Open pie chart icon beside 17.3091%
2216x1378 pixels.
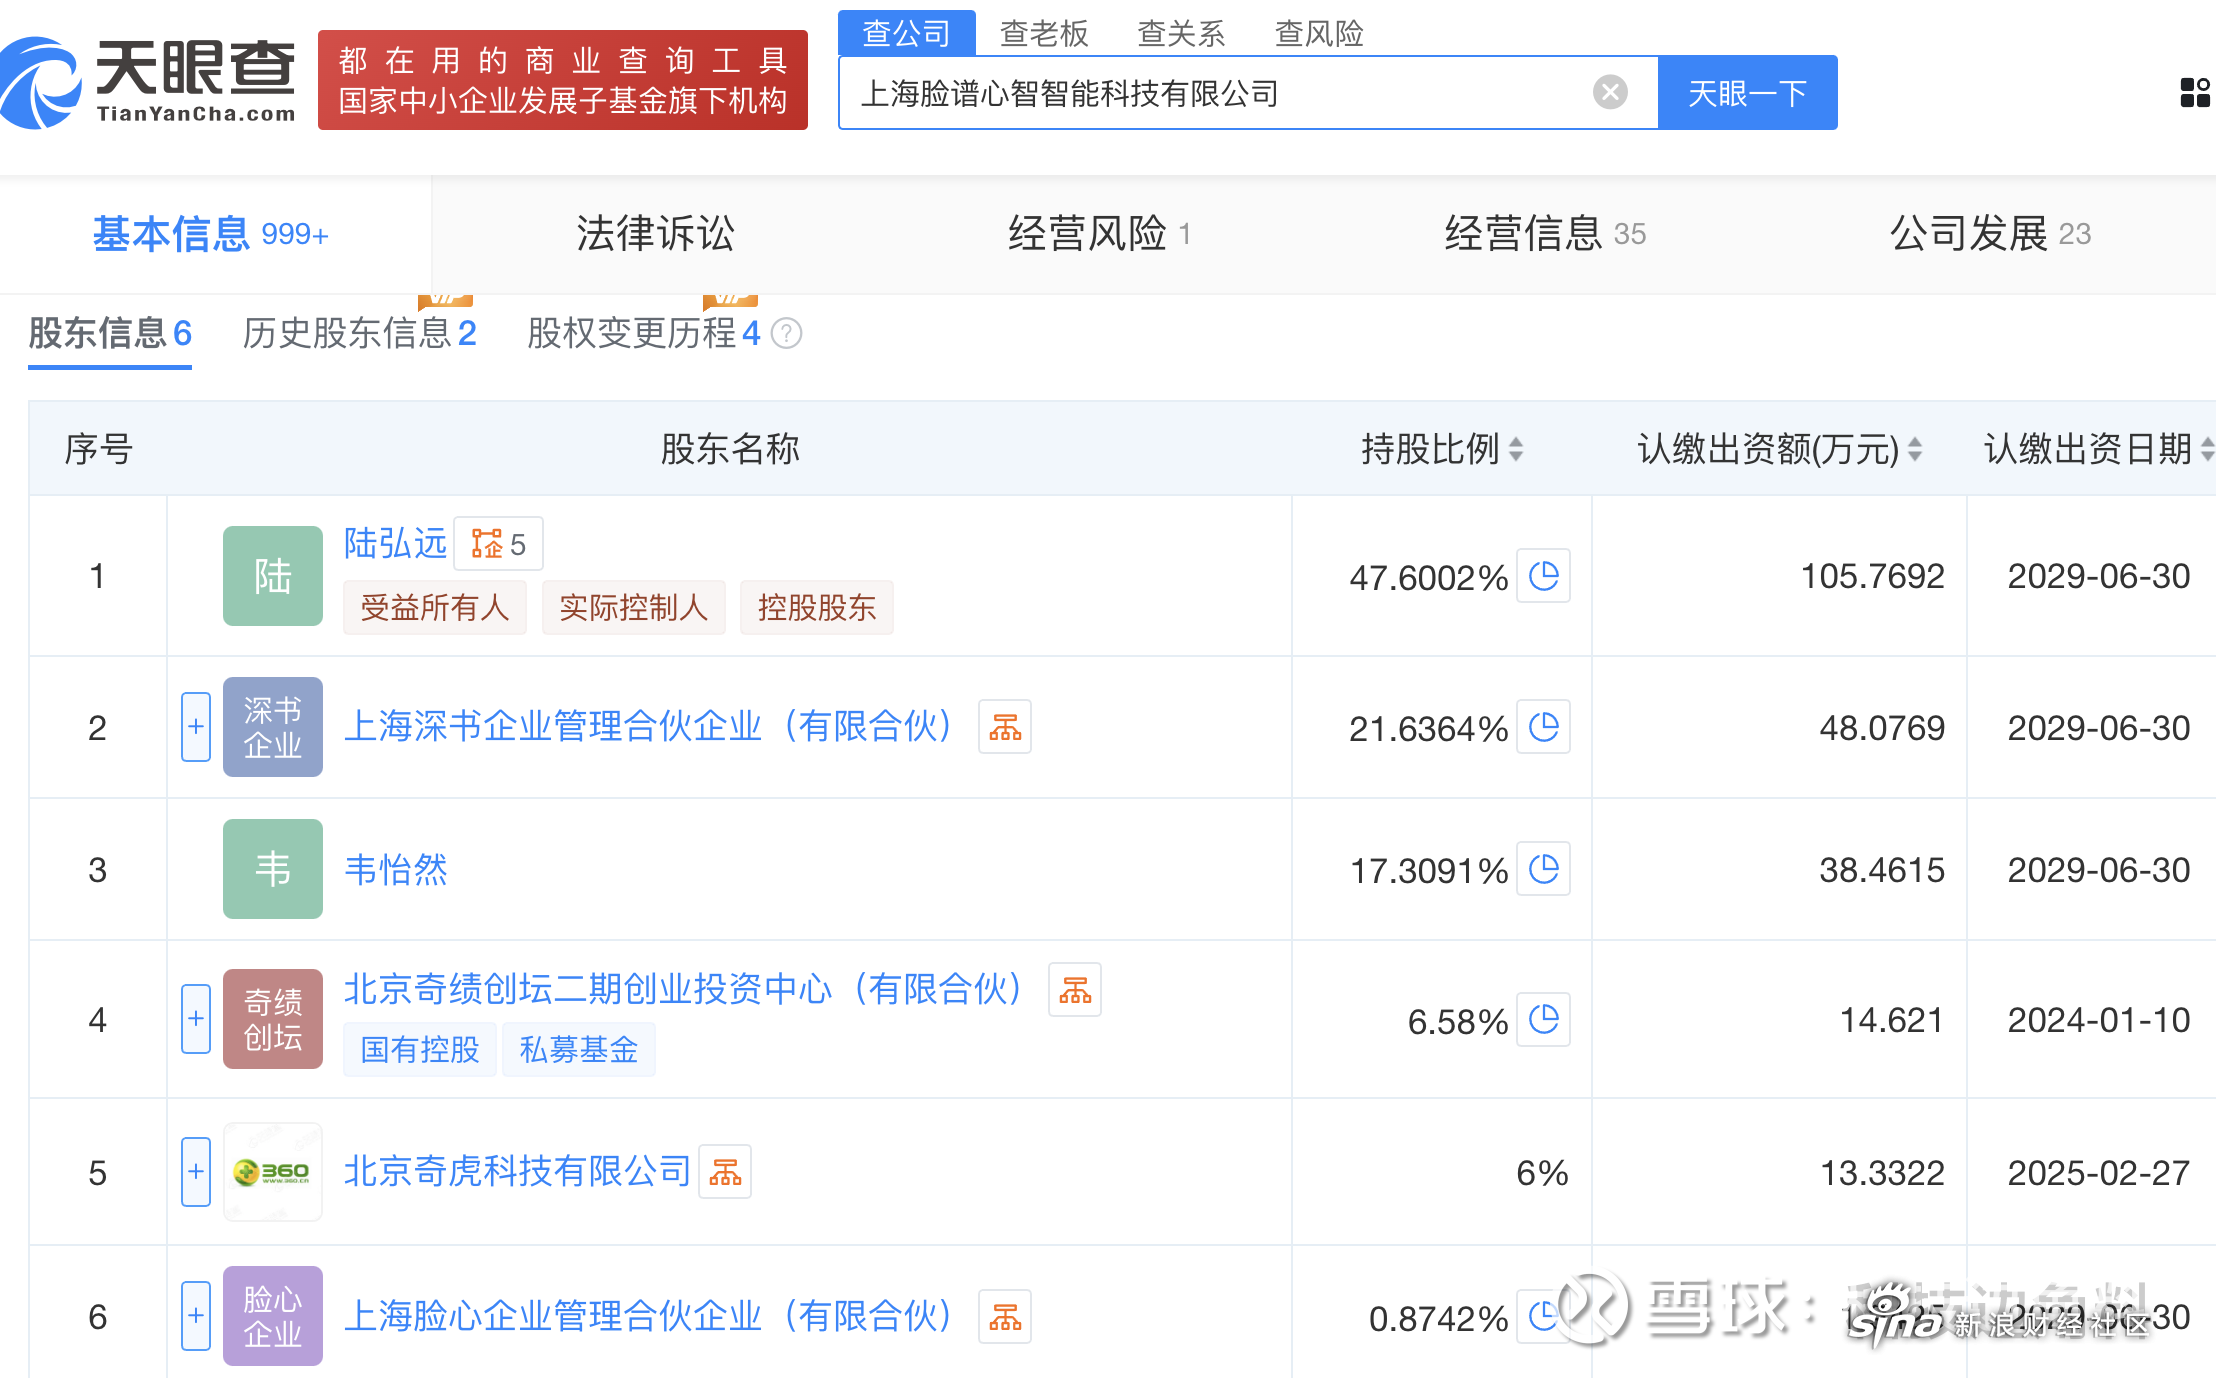point(1544,869)
